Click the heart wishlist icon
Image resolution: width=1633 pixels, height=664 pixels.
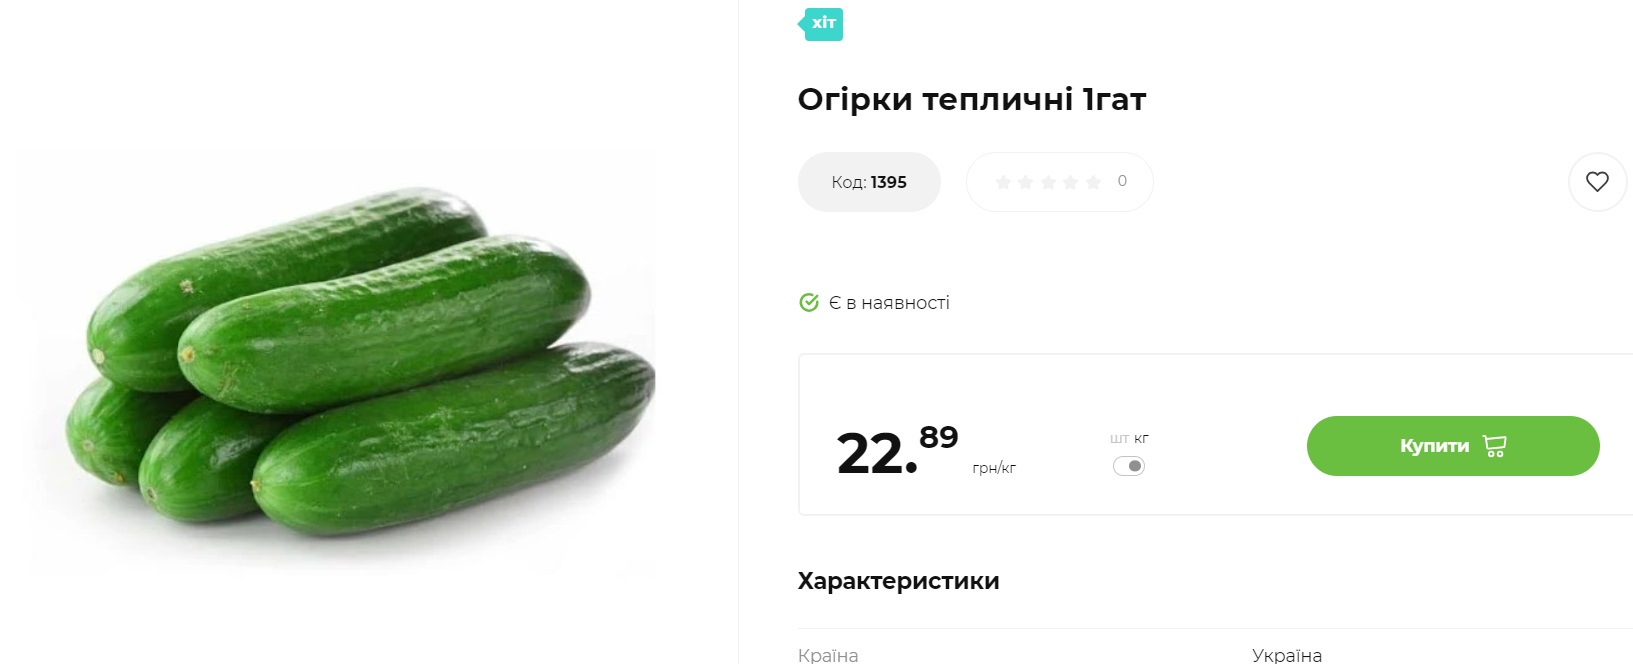pyautogui.click(x=1597, y=182)
